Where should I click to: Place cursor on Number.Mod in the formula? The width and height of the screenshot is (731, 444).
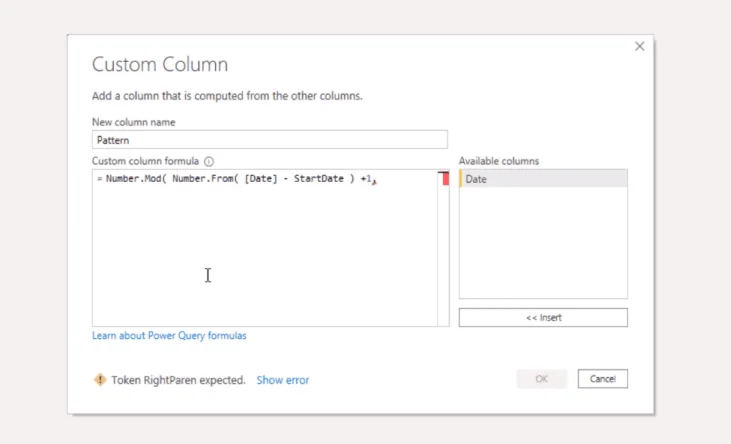133,179
